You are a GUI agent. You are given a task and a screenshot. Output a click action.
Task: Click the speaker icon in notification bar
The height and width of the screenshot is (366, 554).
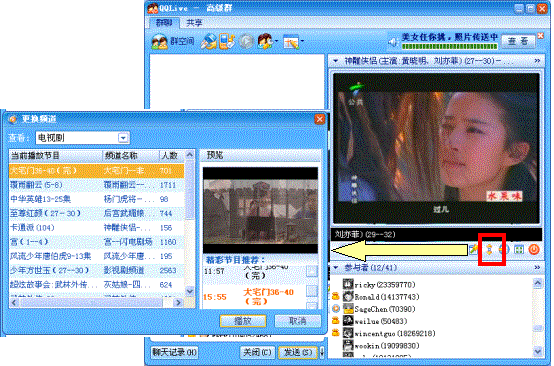(x=393, y=42)
